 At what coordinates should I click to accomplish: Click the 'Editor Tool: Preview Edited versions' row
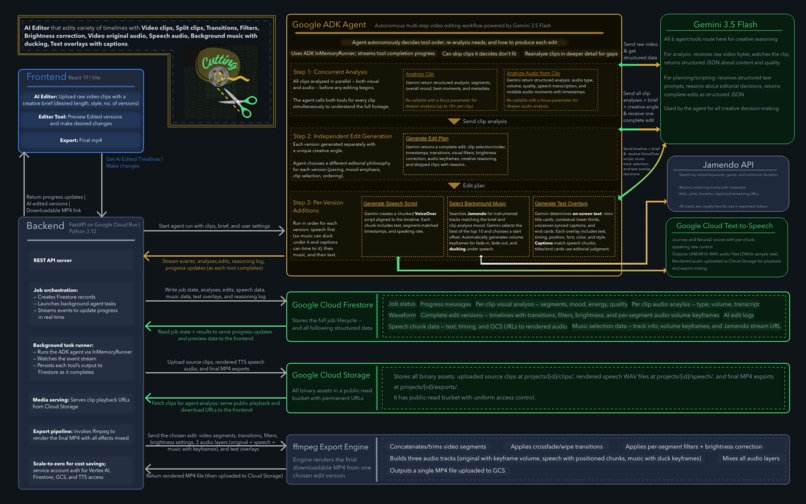coord(81,120)
